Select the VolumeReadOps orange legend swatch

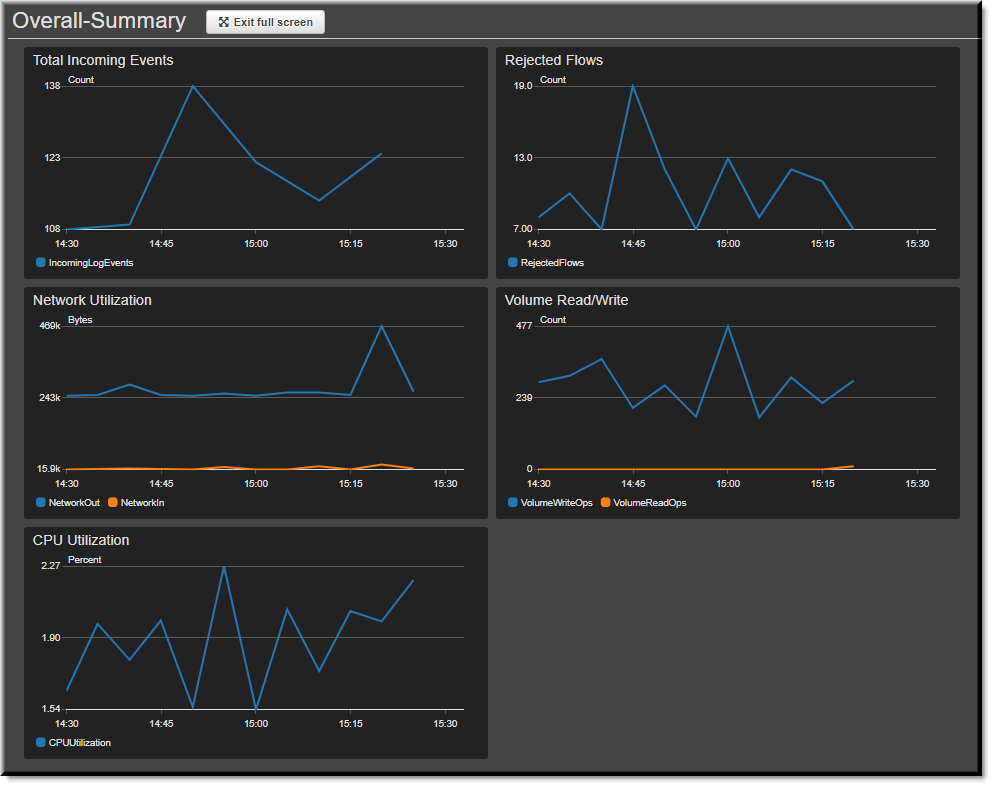point(605,502)
